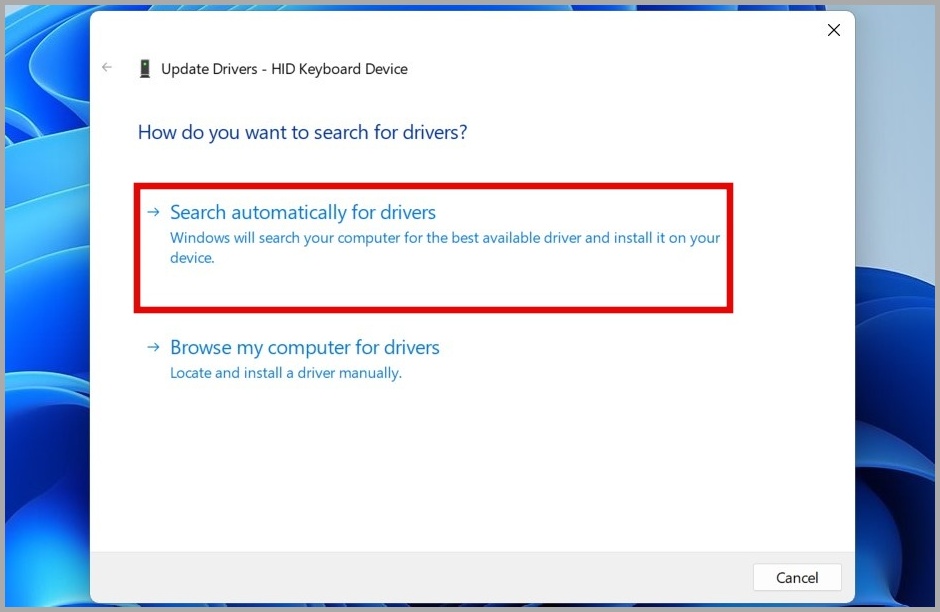Click 'Locate and install a driver manually' text
Screen dimensions: 940x612
[285, 373]
